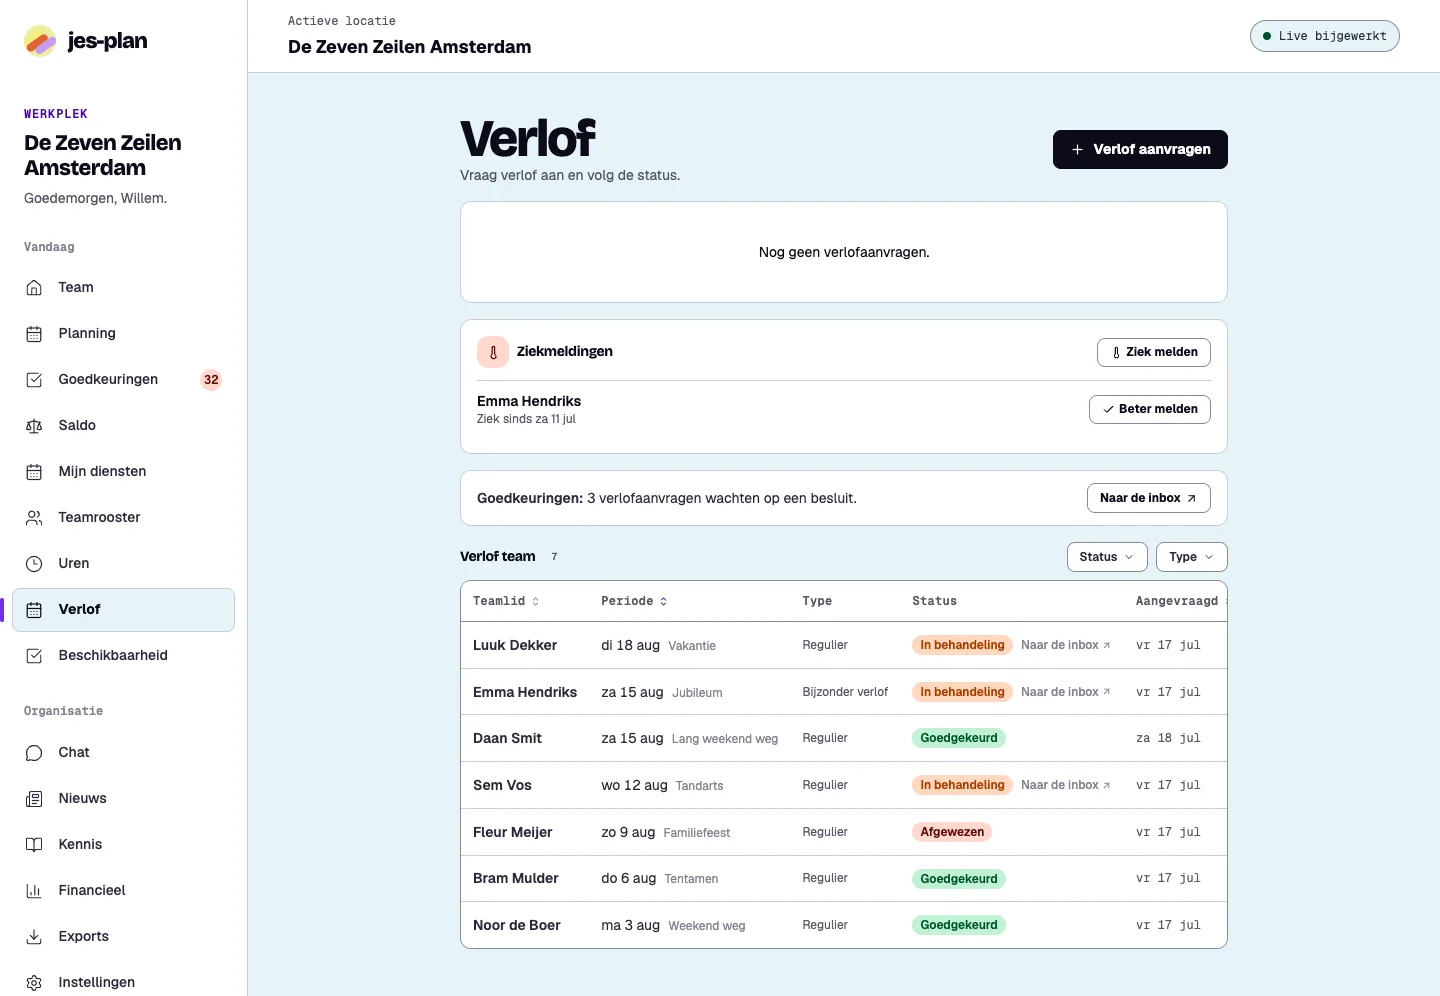Click the 'di 18 aug' period cell
Image resolution: width=1440 pixels, height=996 pixels.
(x=630, y=645)
